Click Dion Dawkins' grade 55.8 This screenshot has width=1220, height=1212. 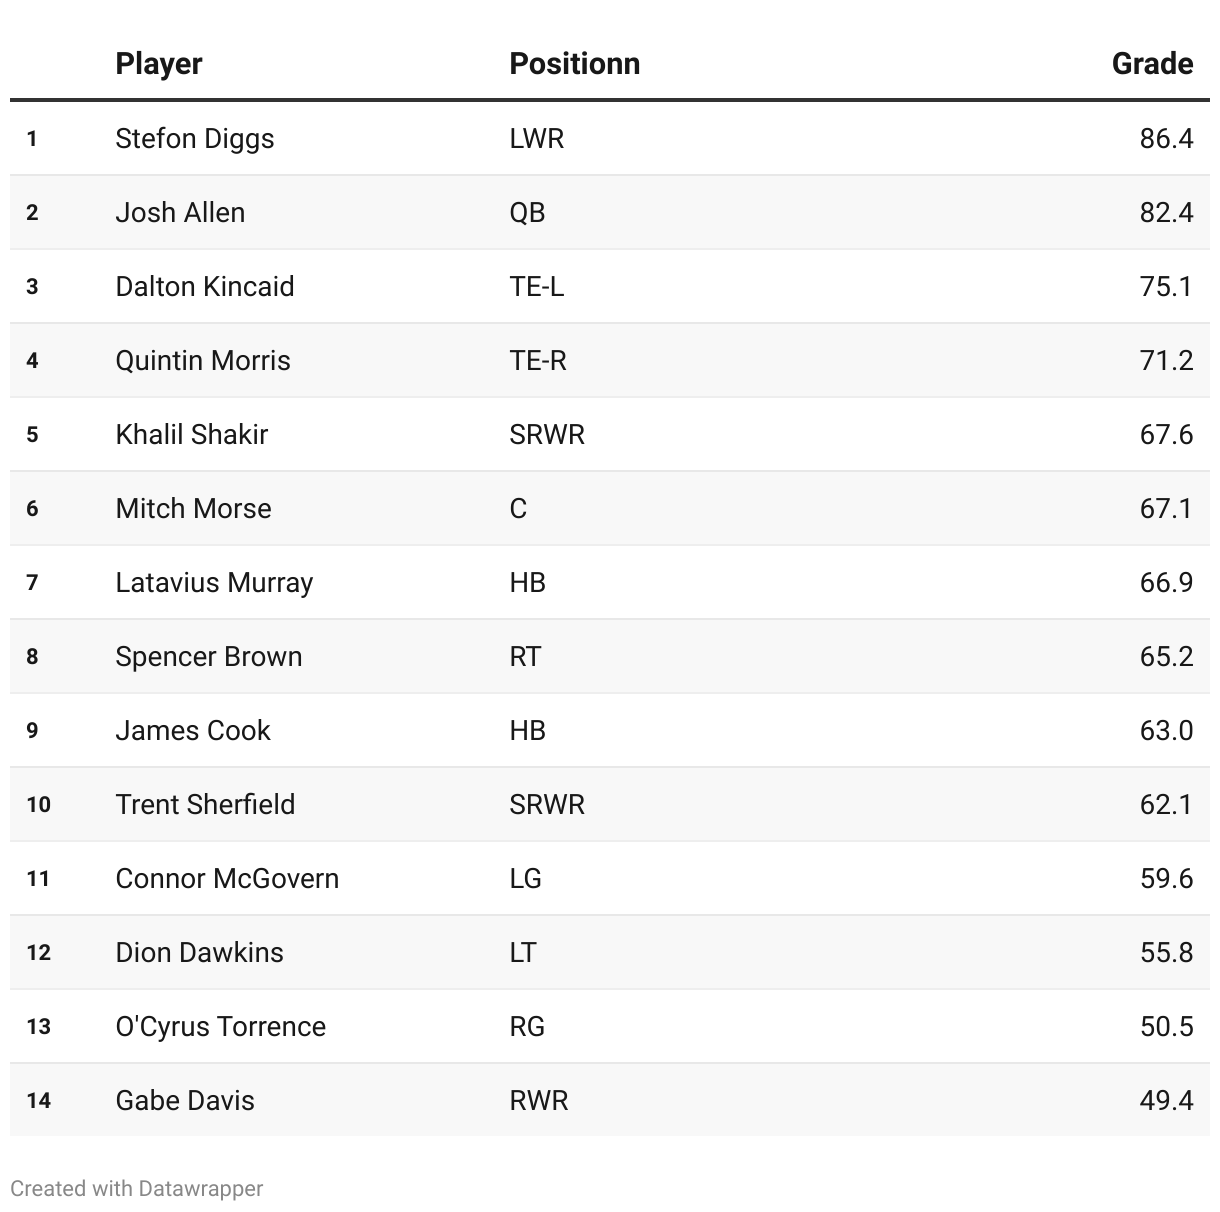(x=1166, y=952)
